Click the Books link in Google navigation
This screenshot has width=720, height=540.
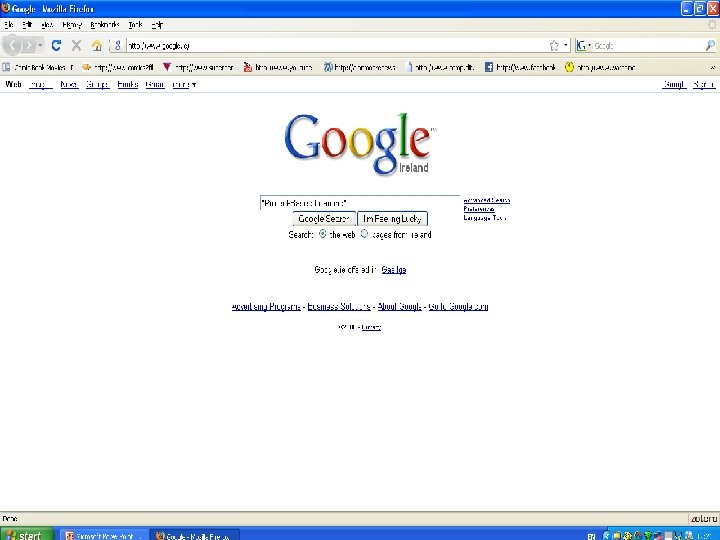point(128,84)
